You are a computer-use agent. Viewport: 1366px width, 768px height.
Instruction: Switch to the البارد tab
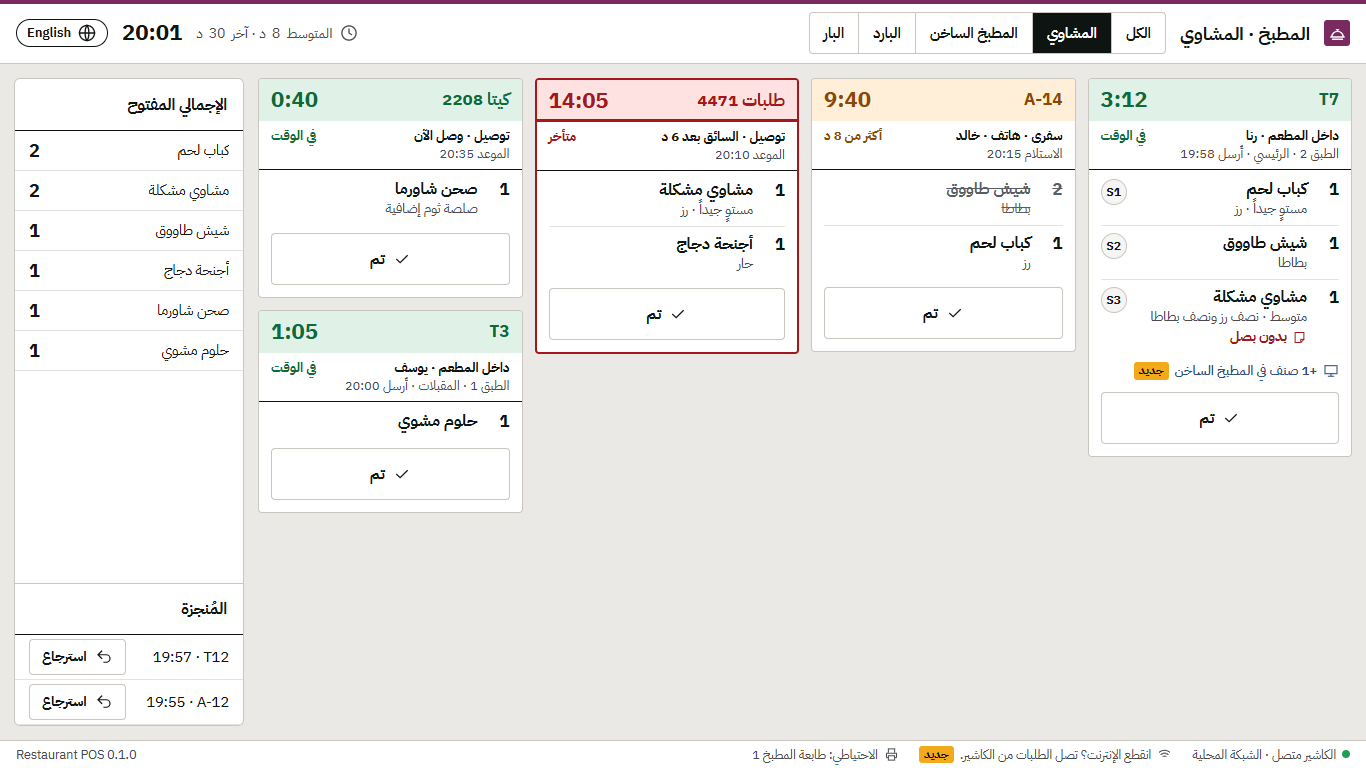887,33
